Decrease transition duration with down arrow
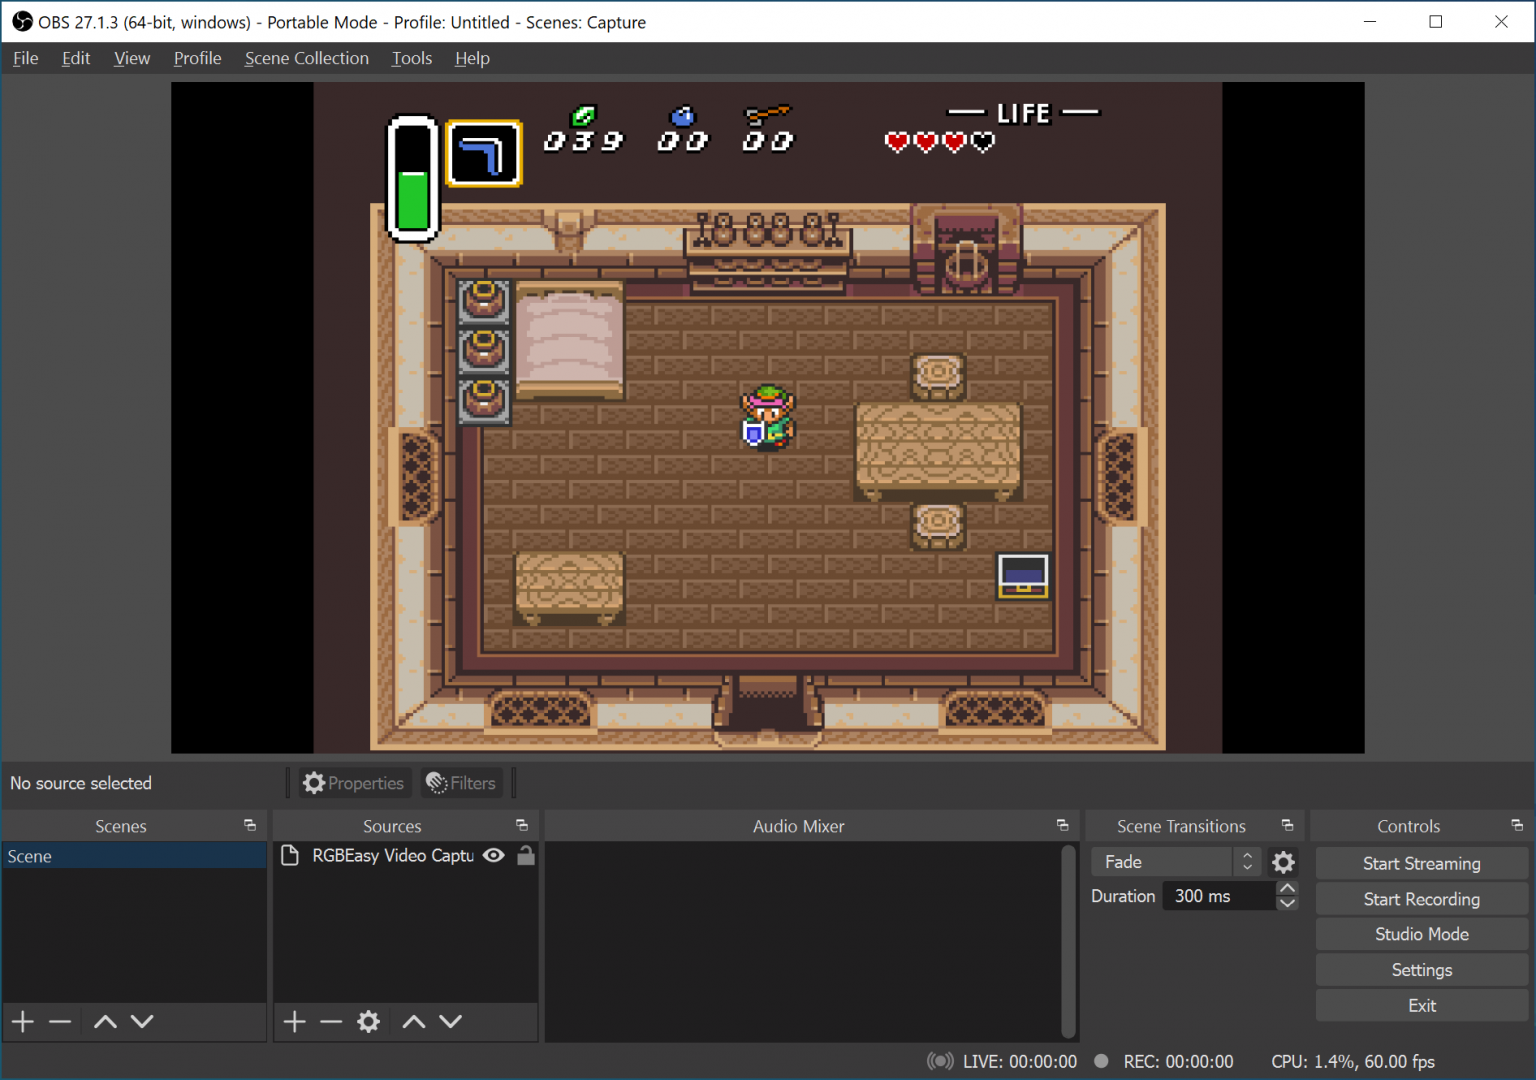The height and width of the screenshot is (1080, 1536). click(1288, 903)
